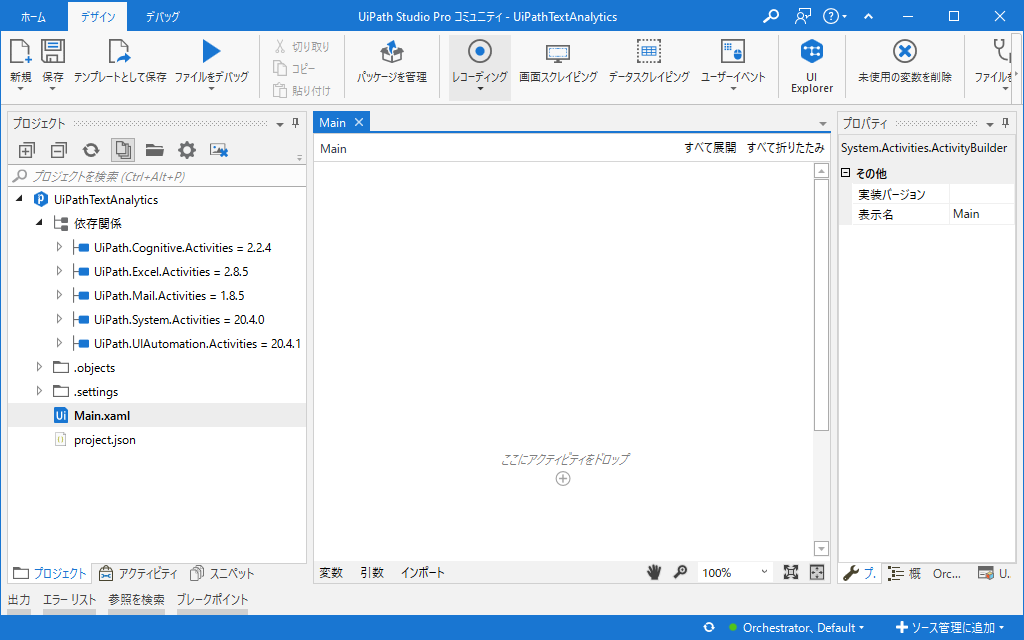Refresh the project tree

[91, 150]
